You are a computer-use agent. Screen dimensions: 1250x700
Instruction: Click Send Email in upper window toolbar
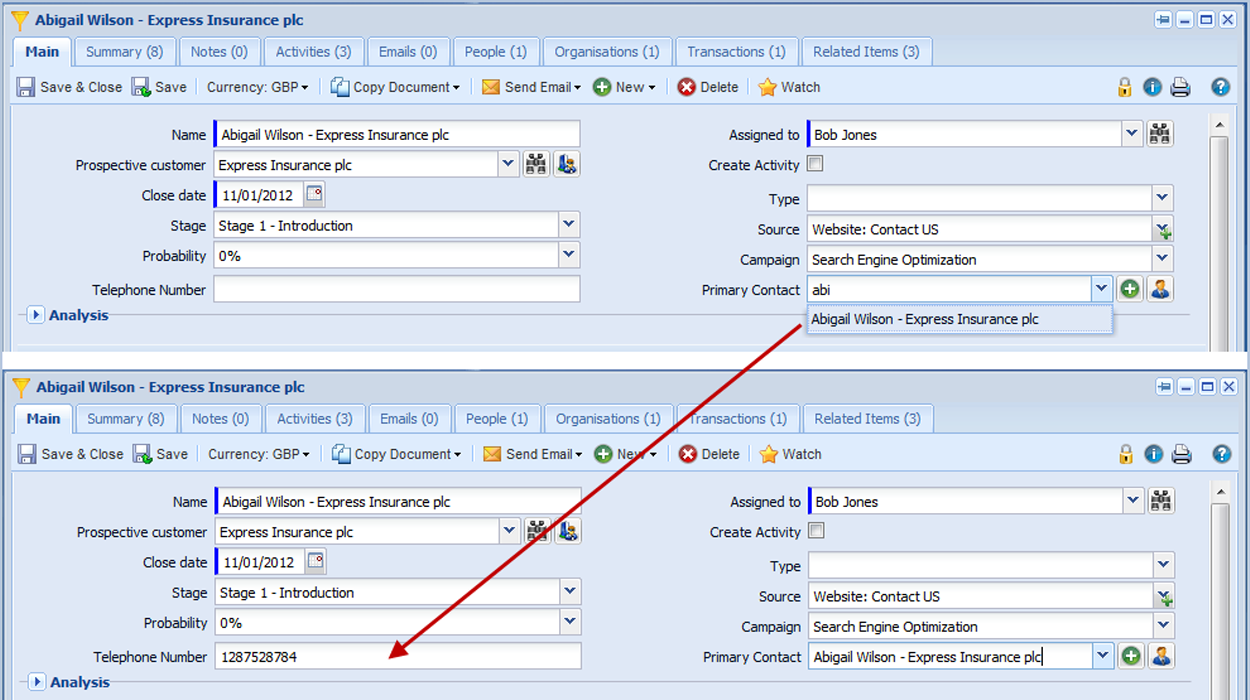point(531,87)
